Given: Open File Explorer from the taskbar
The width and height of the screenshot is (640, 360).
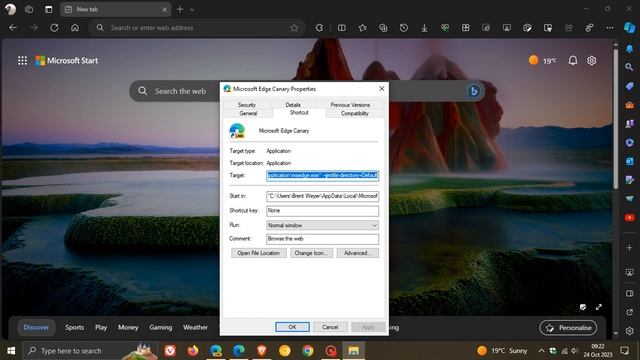Looking at the screenshot, I should [x=353, y=351].
